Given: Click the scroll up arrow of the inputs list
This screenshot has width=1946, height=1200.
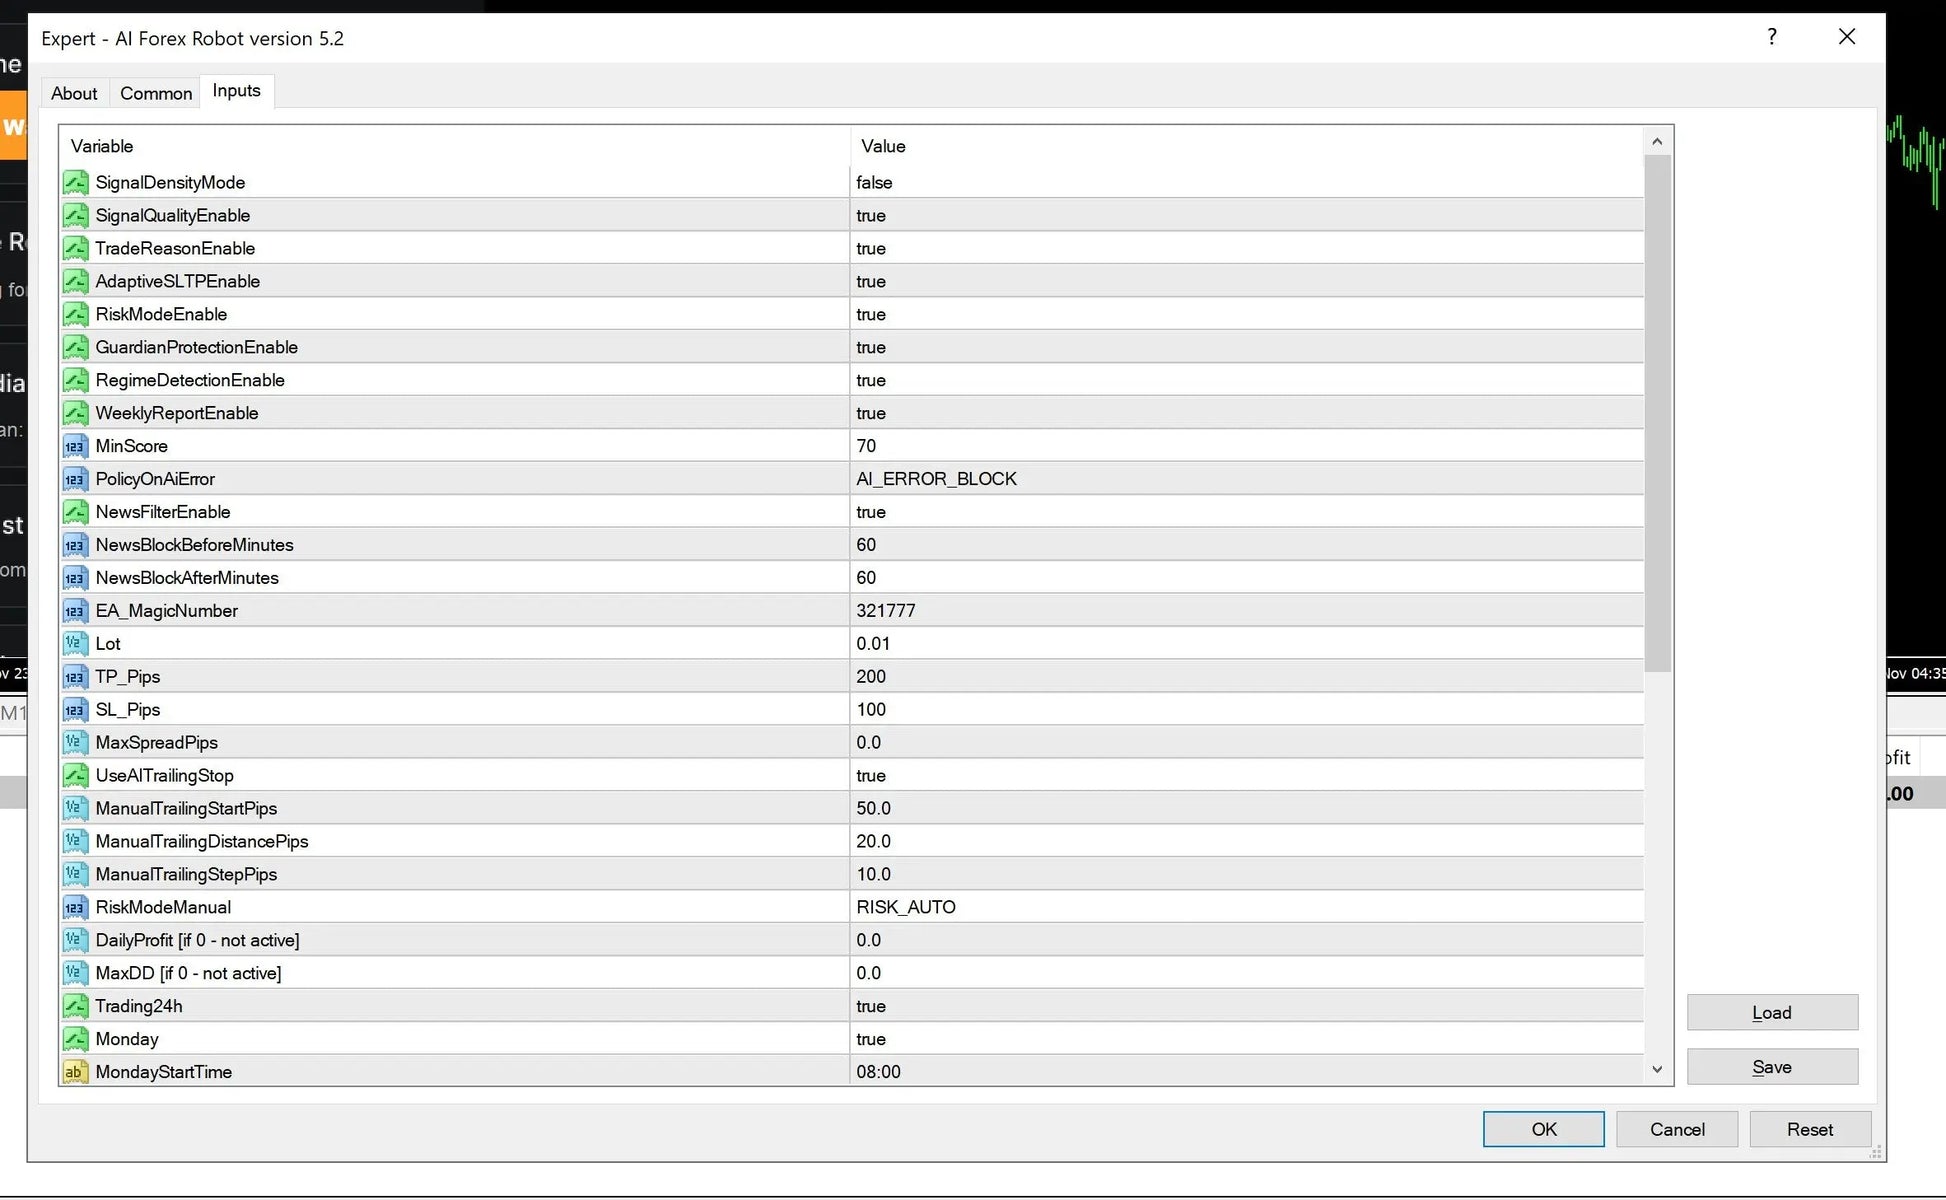Looking at the screenshot, I should [1657, 142].
